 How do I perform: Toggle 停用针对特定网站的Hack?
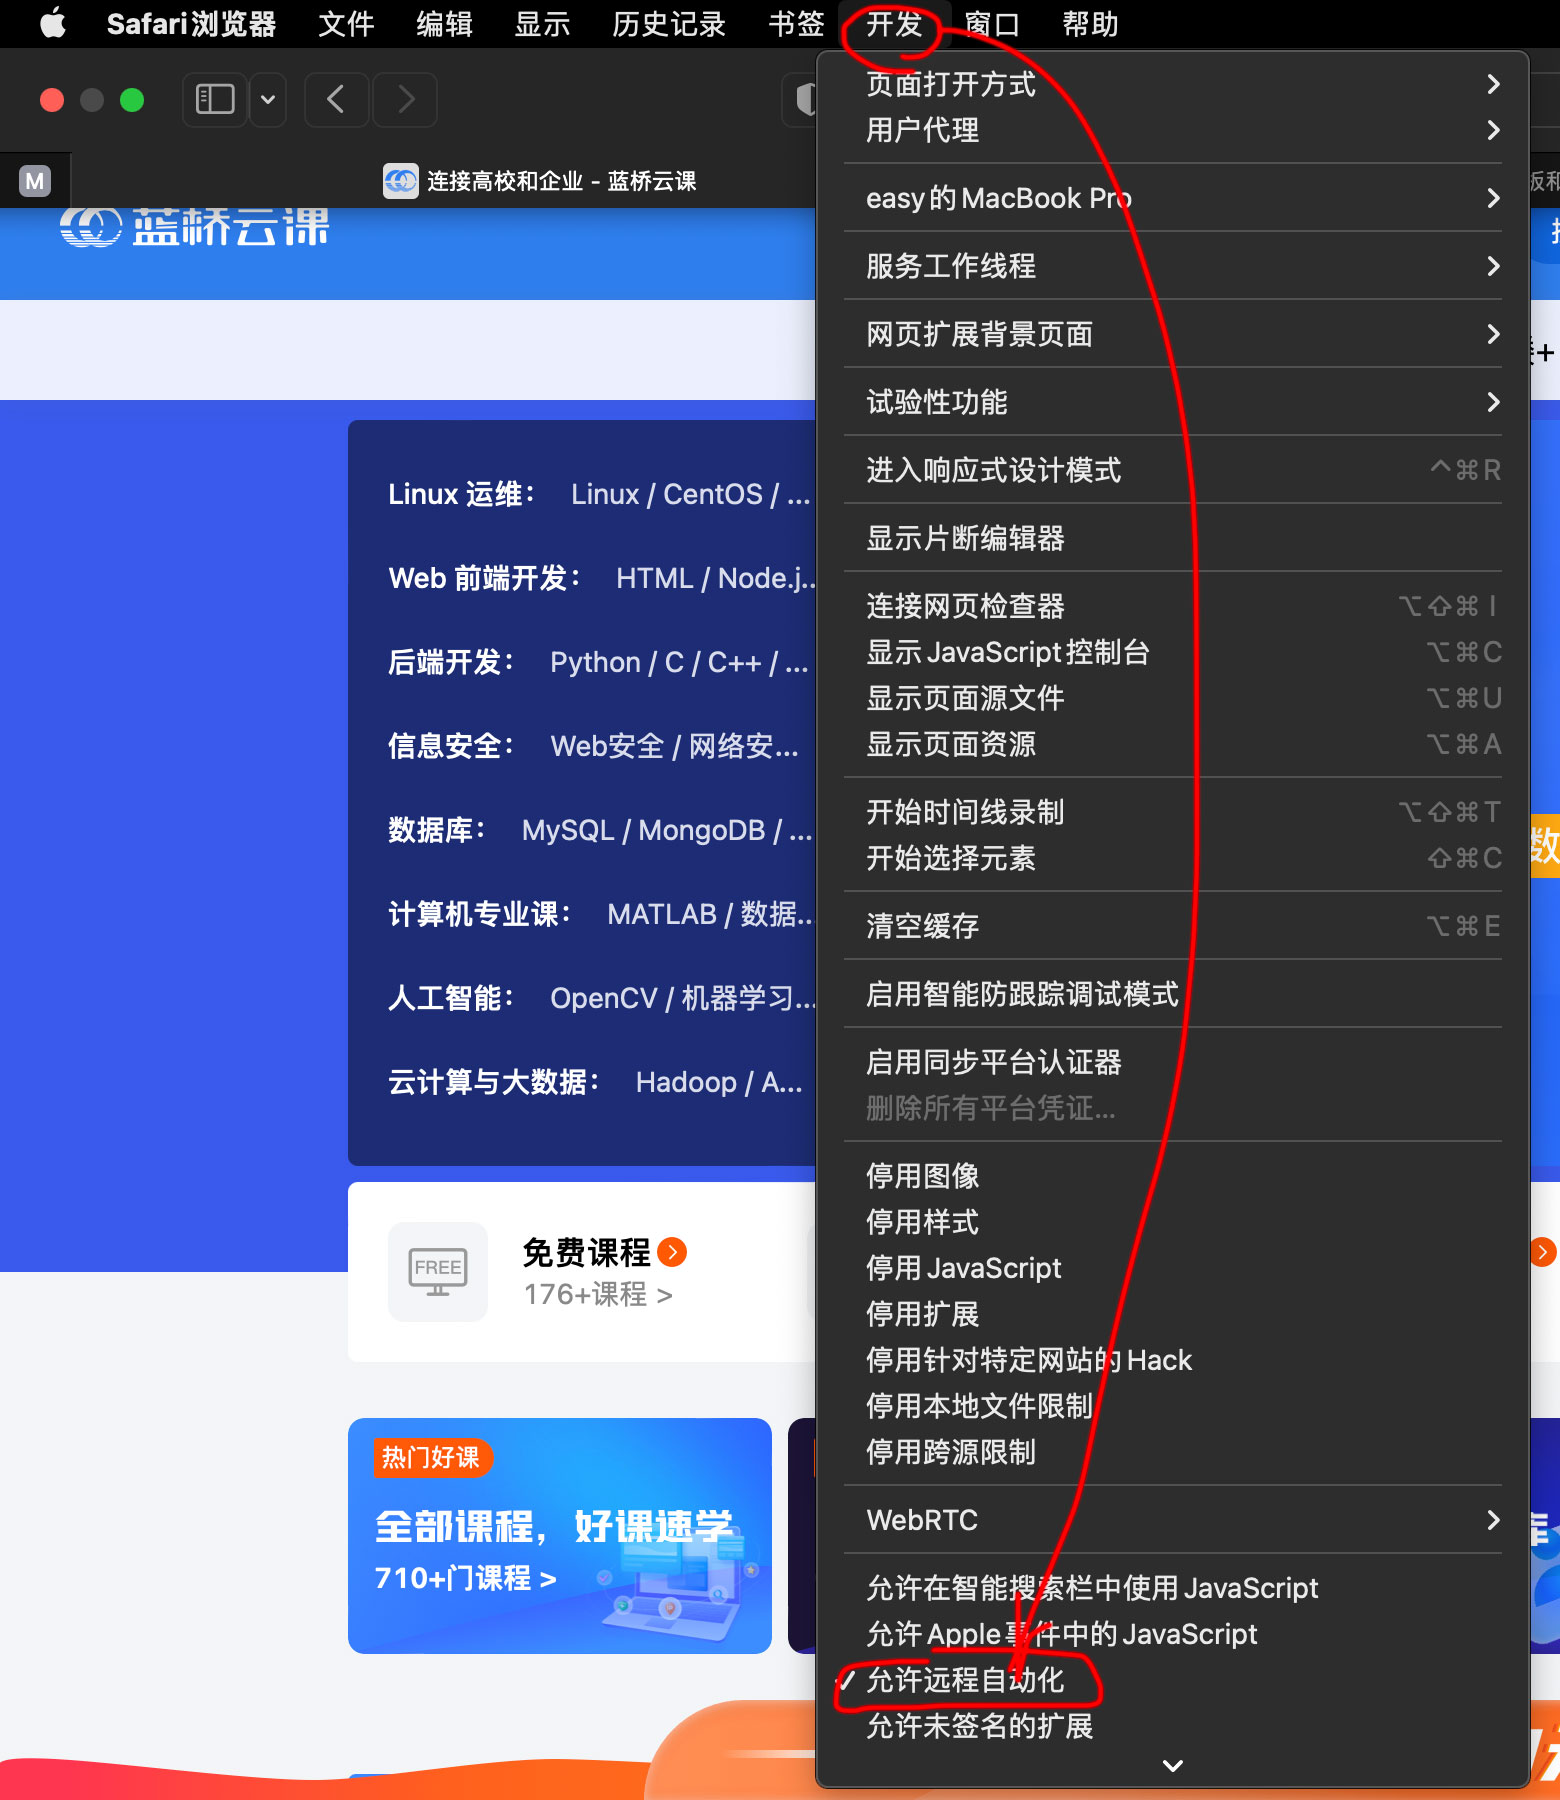(1173, 1360)
